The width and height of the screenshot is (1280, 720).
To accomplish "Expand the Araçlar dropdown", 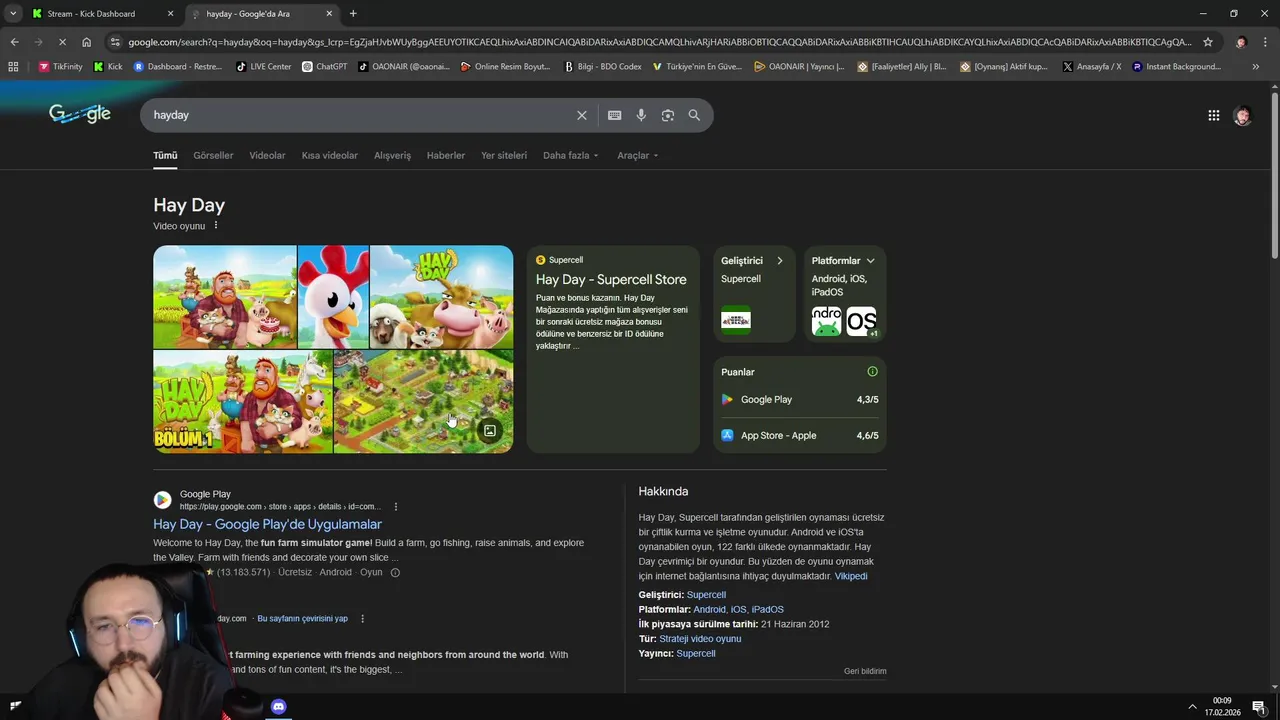I will (638, 155).
